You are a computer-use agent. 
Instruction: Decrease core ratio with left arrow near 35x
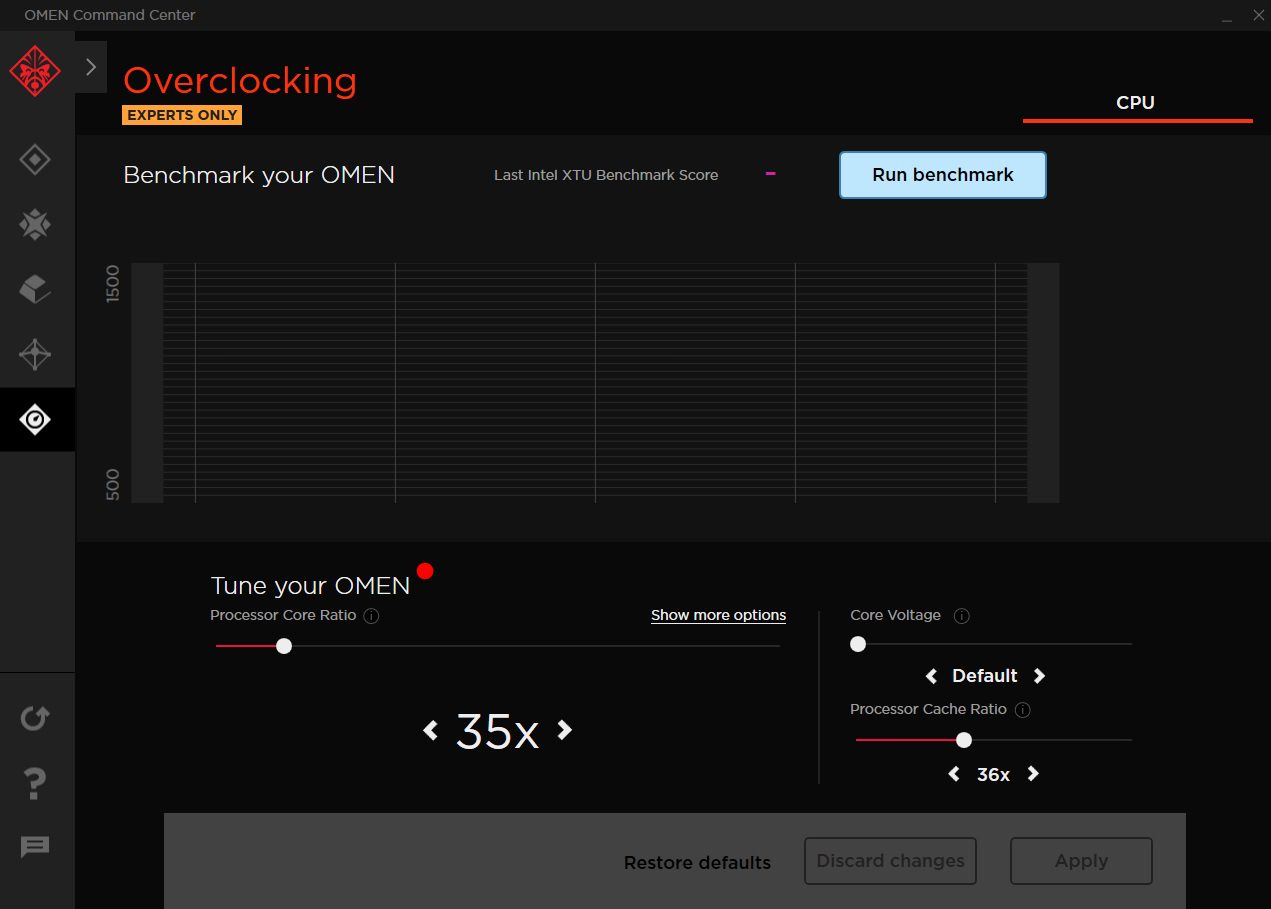[x=431, y=730]
